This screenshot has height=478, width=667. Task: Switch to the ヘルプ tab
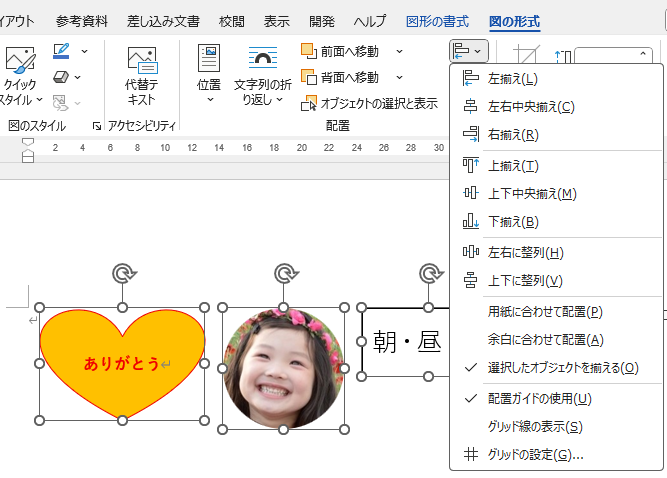pos(370,21)
